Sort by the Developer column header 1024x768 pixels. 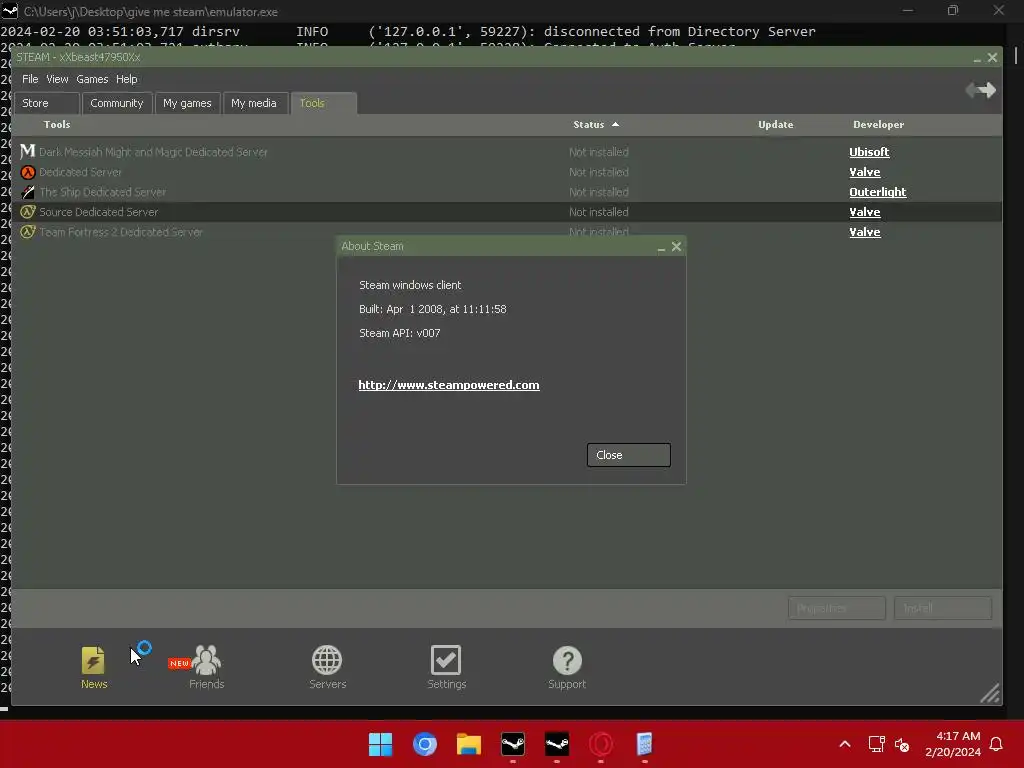(x=878, y=125)
